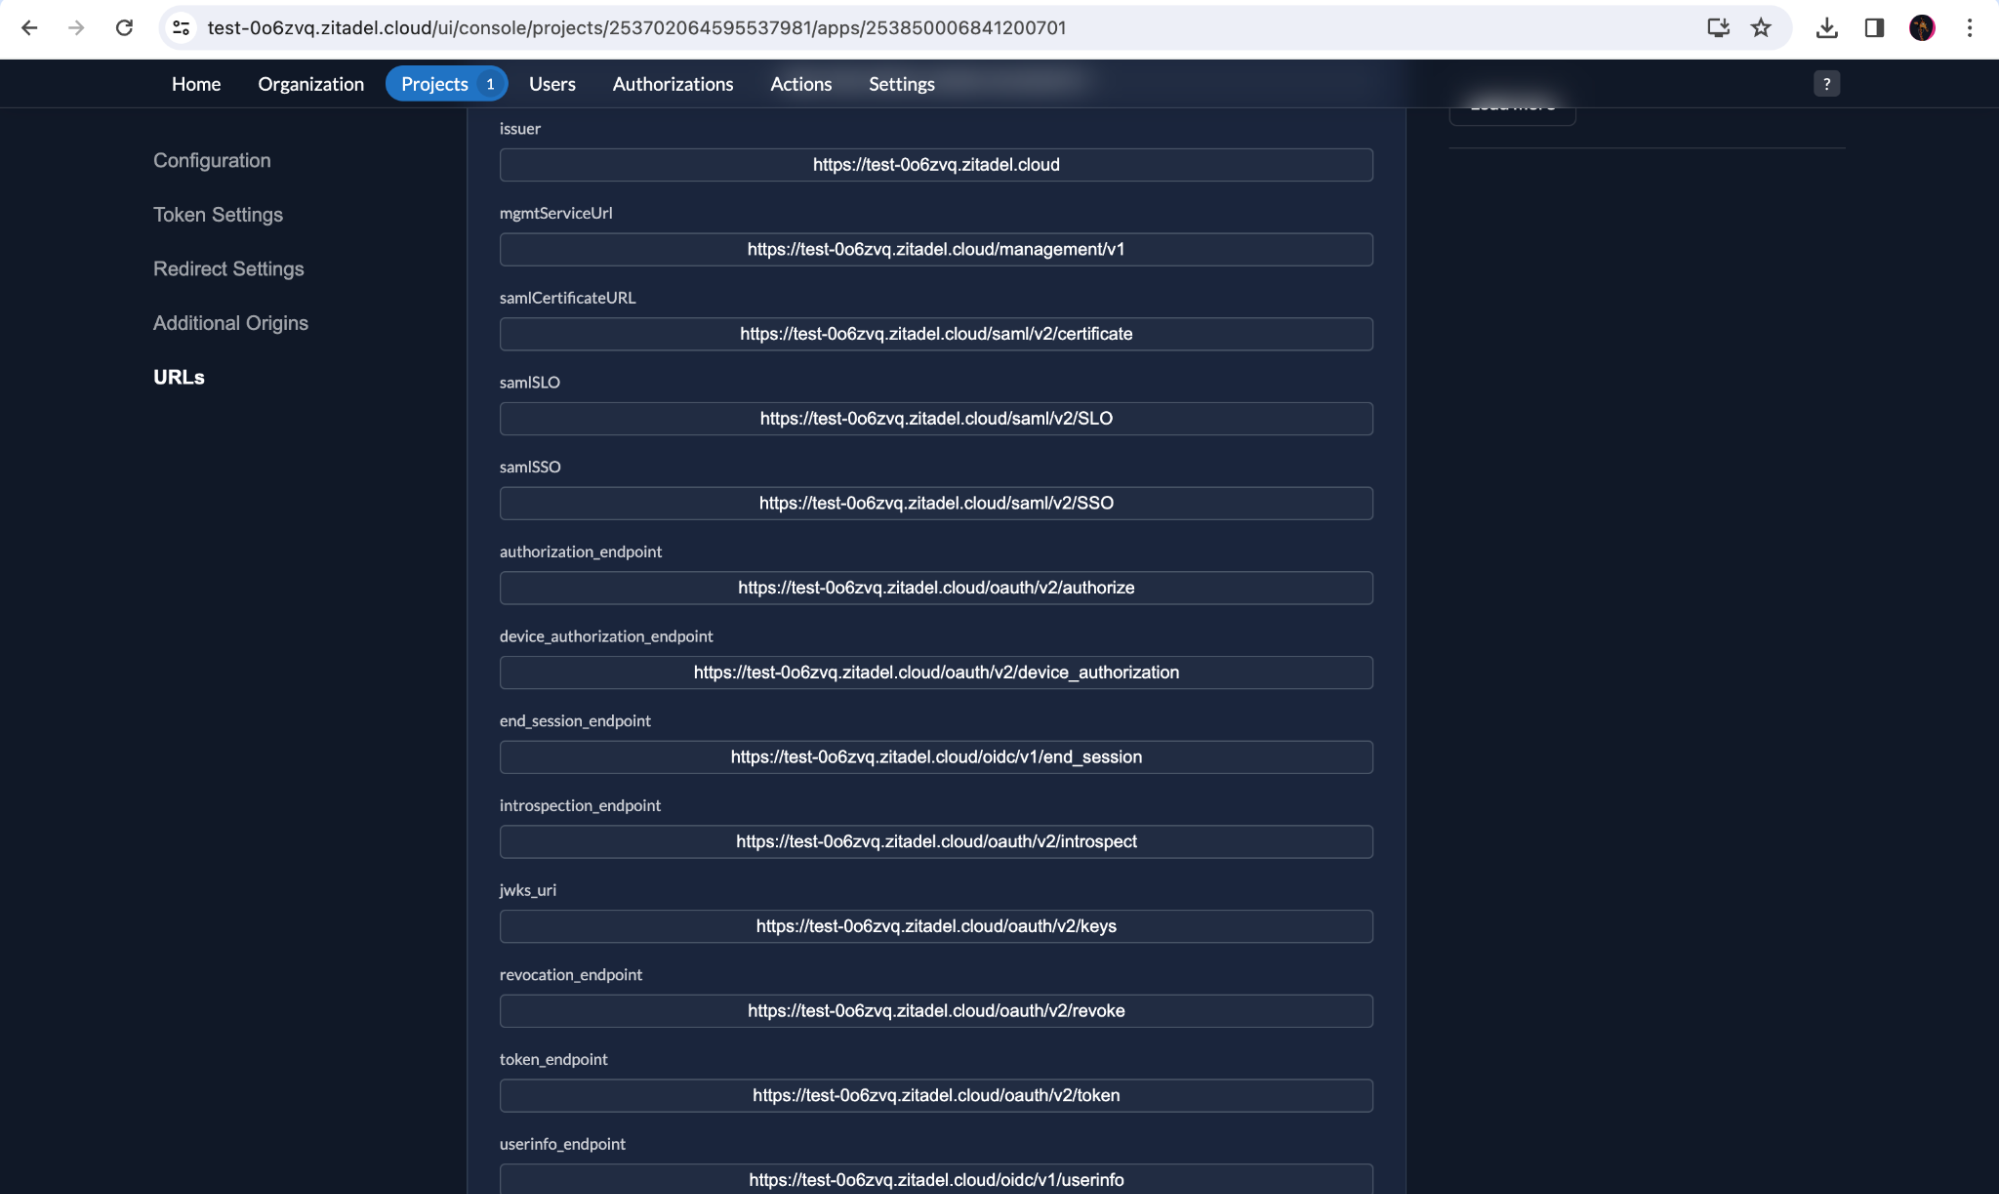Open the Actions navigation item
1999x1194 pixels.
[800, 84]
